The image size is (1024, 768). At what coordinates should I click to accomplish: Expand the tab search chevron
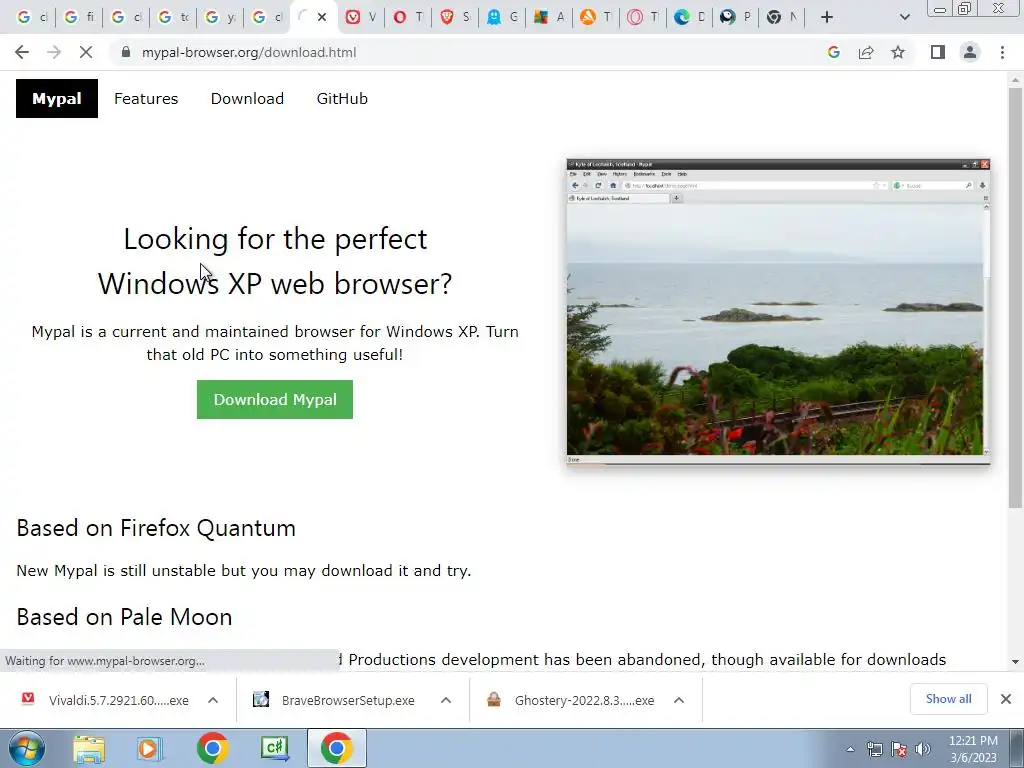(904, 17)
